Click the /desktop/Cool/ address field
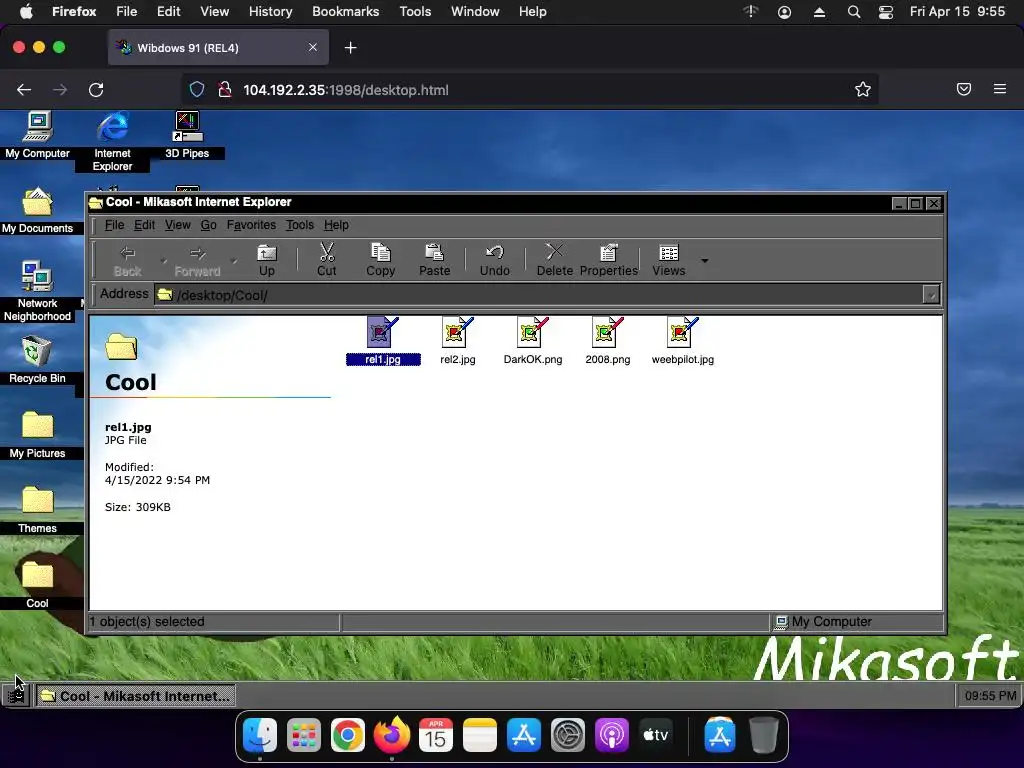The width and height of the screenshot is (1024, 768). (x=538, y=295)
